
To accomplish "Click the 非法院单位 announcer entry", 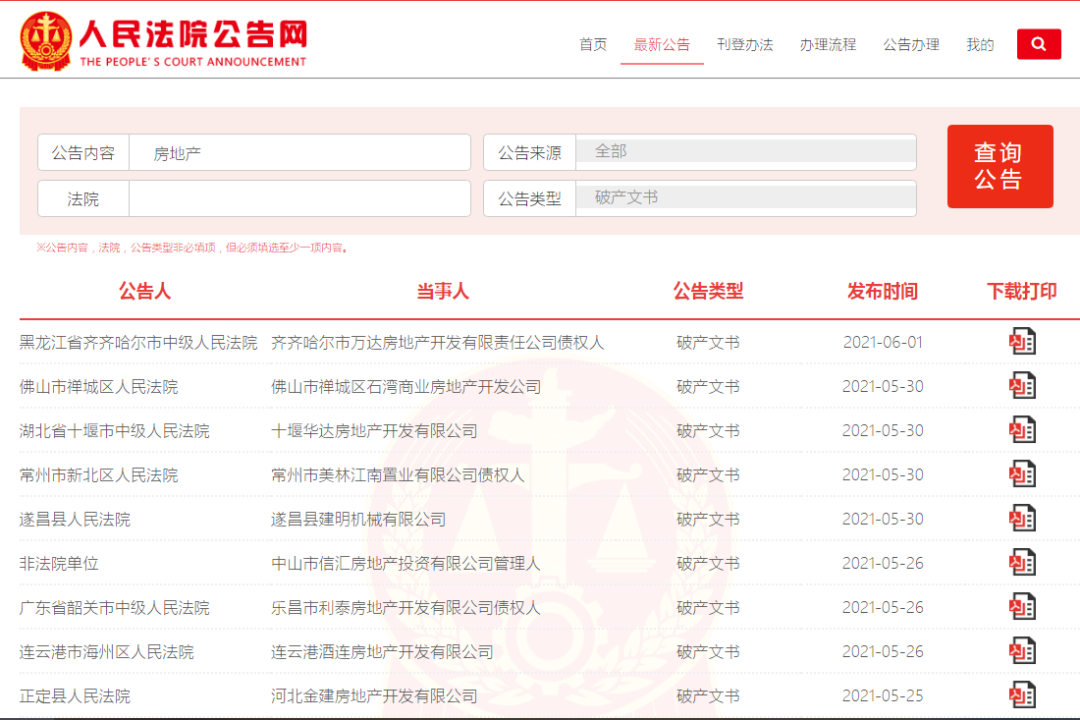I will coord(59,563).
